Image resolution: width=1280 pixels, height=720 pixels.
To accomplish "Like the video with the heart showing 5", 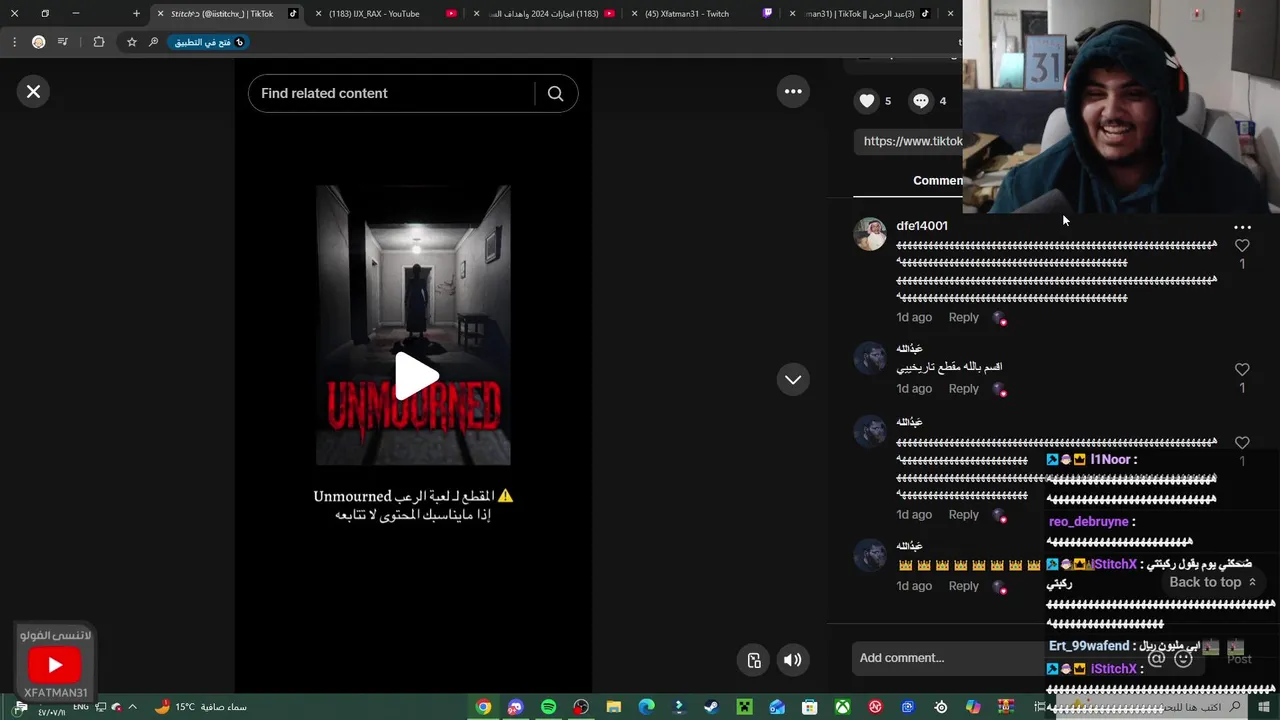I will pos(867,100).
